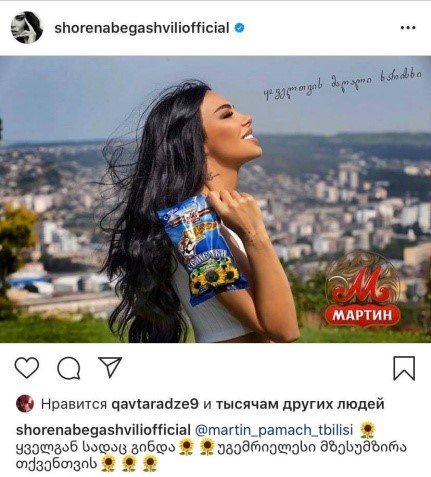Image resolution: width=431 pixels, height=477 pixels.
Task: Open the small avatar of liker qavtaradze9
Action: coord(25,404)
